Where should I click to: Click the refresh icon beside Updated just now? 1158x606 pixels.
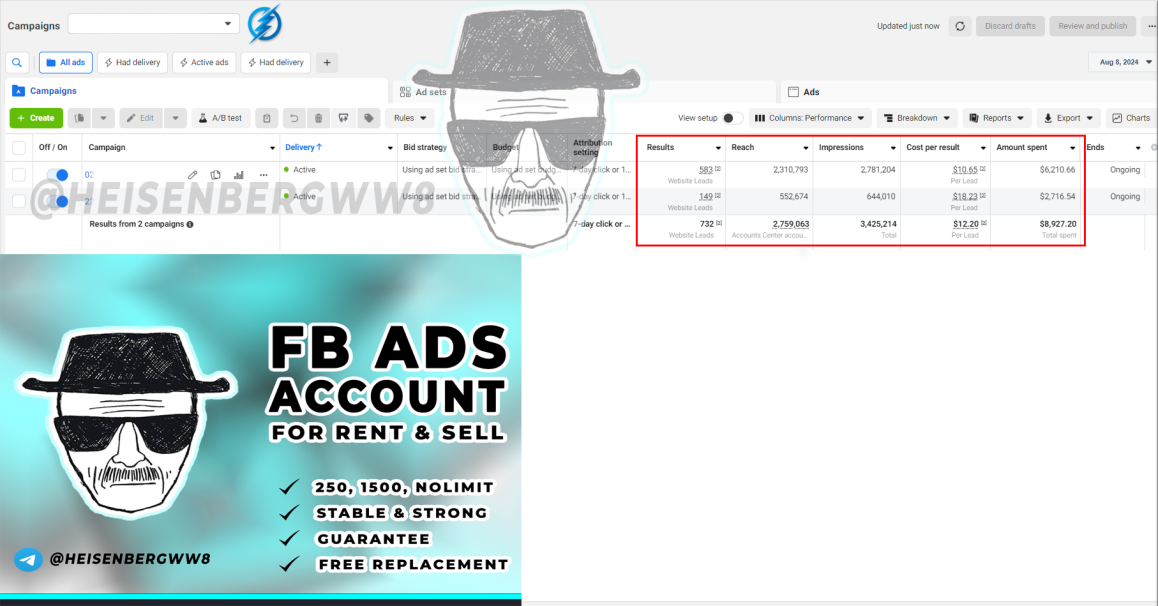959,26
